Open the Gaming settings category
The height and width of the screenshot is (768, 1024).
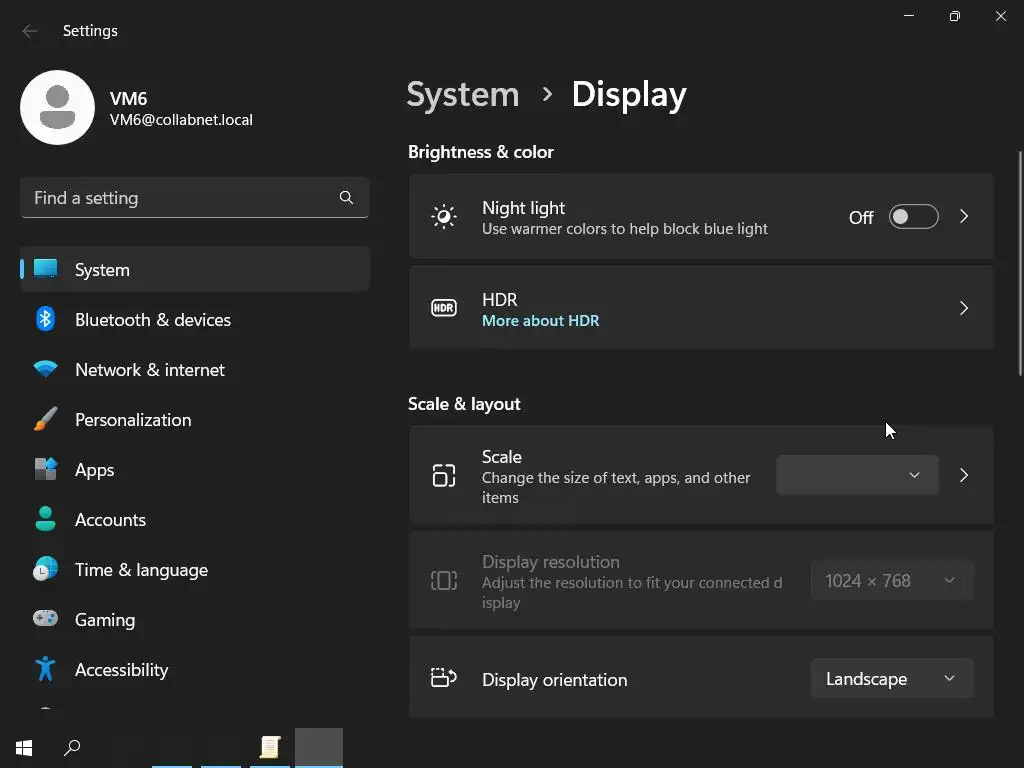(105, 620)
